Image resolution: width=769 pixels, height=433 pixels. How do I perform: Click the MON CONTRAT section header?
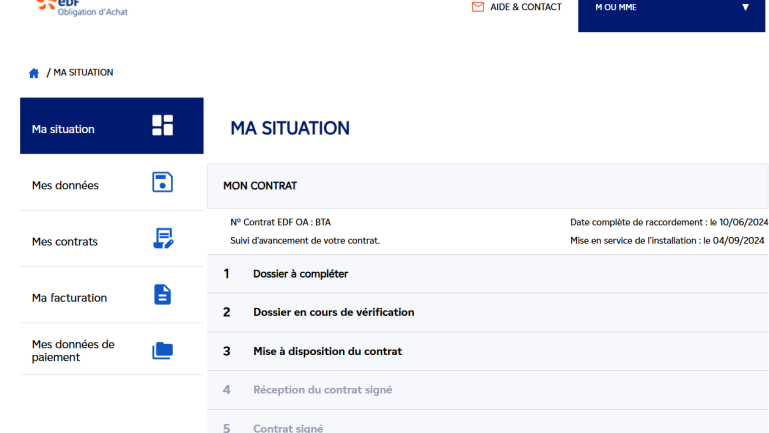pyautogui.click(x=260, y=186)
